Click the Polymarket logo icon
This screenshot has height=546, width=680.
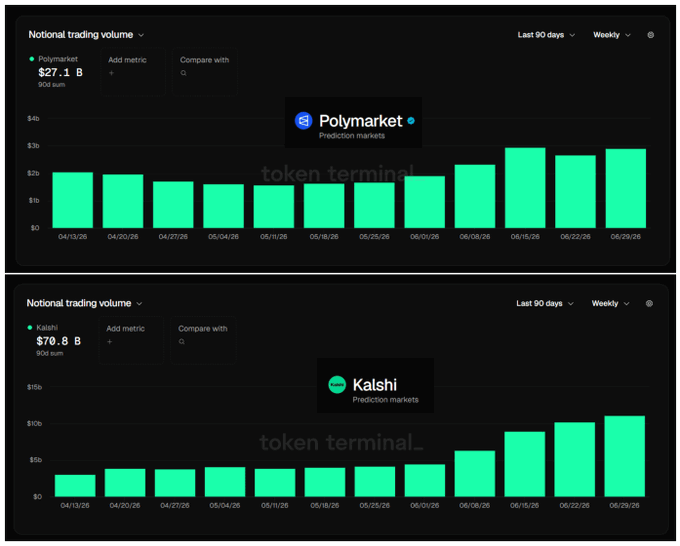pos(304,121)
